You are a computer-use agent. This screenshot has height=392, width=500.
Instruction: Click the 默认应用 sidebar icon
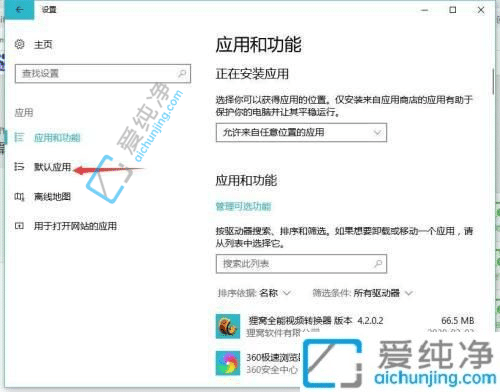19,167
